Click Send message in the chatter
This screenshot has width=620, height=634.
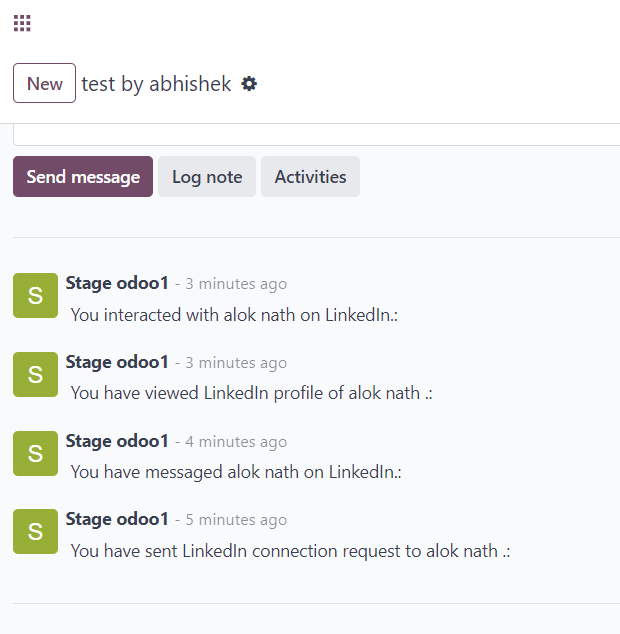[83, 177]
